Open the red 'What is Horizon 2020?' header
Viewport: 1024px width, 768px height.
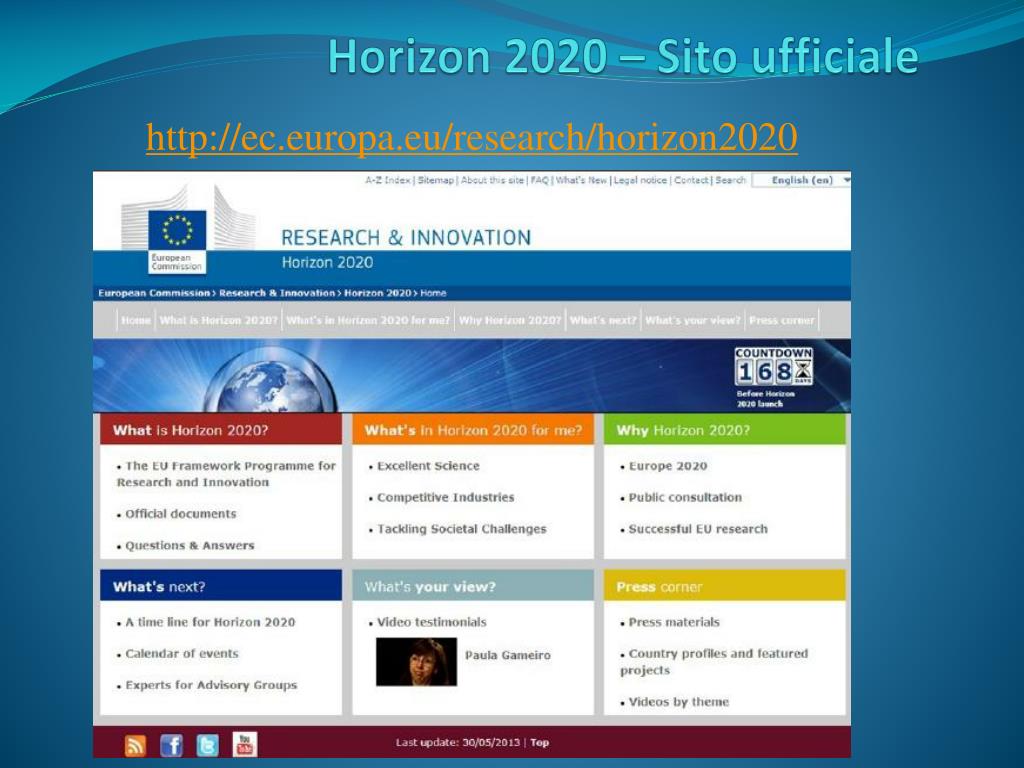point(221,430)
